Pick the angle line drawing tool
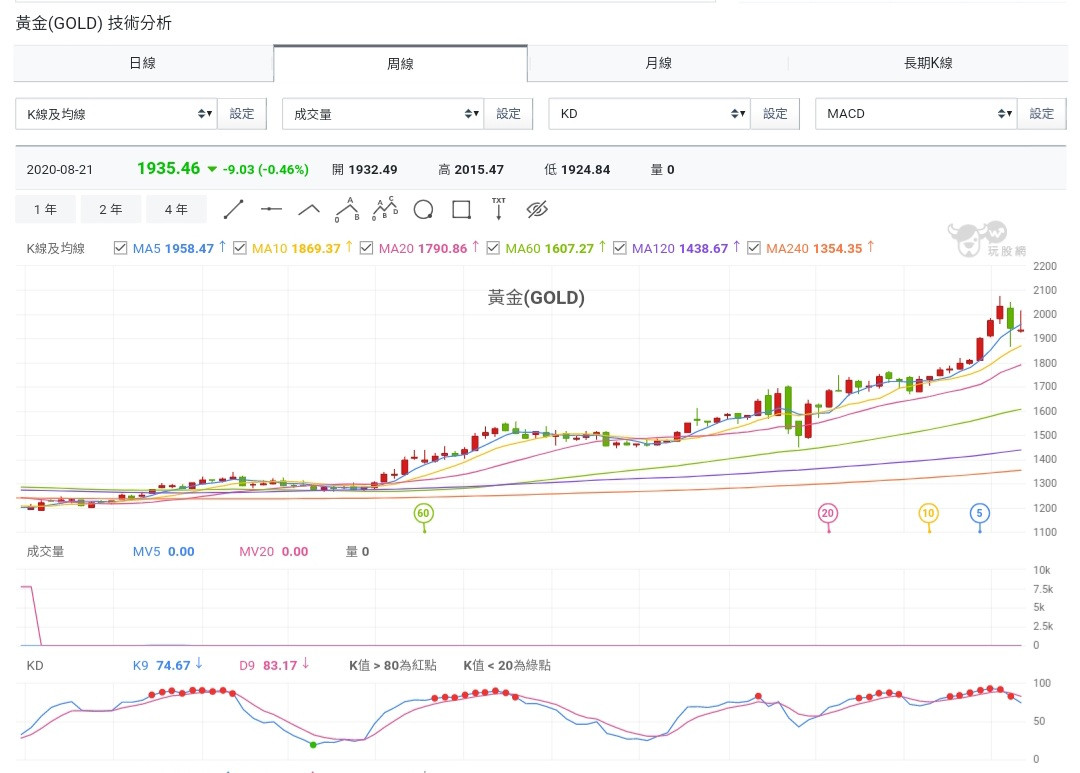 pos(309,209)
